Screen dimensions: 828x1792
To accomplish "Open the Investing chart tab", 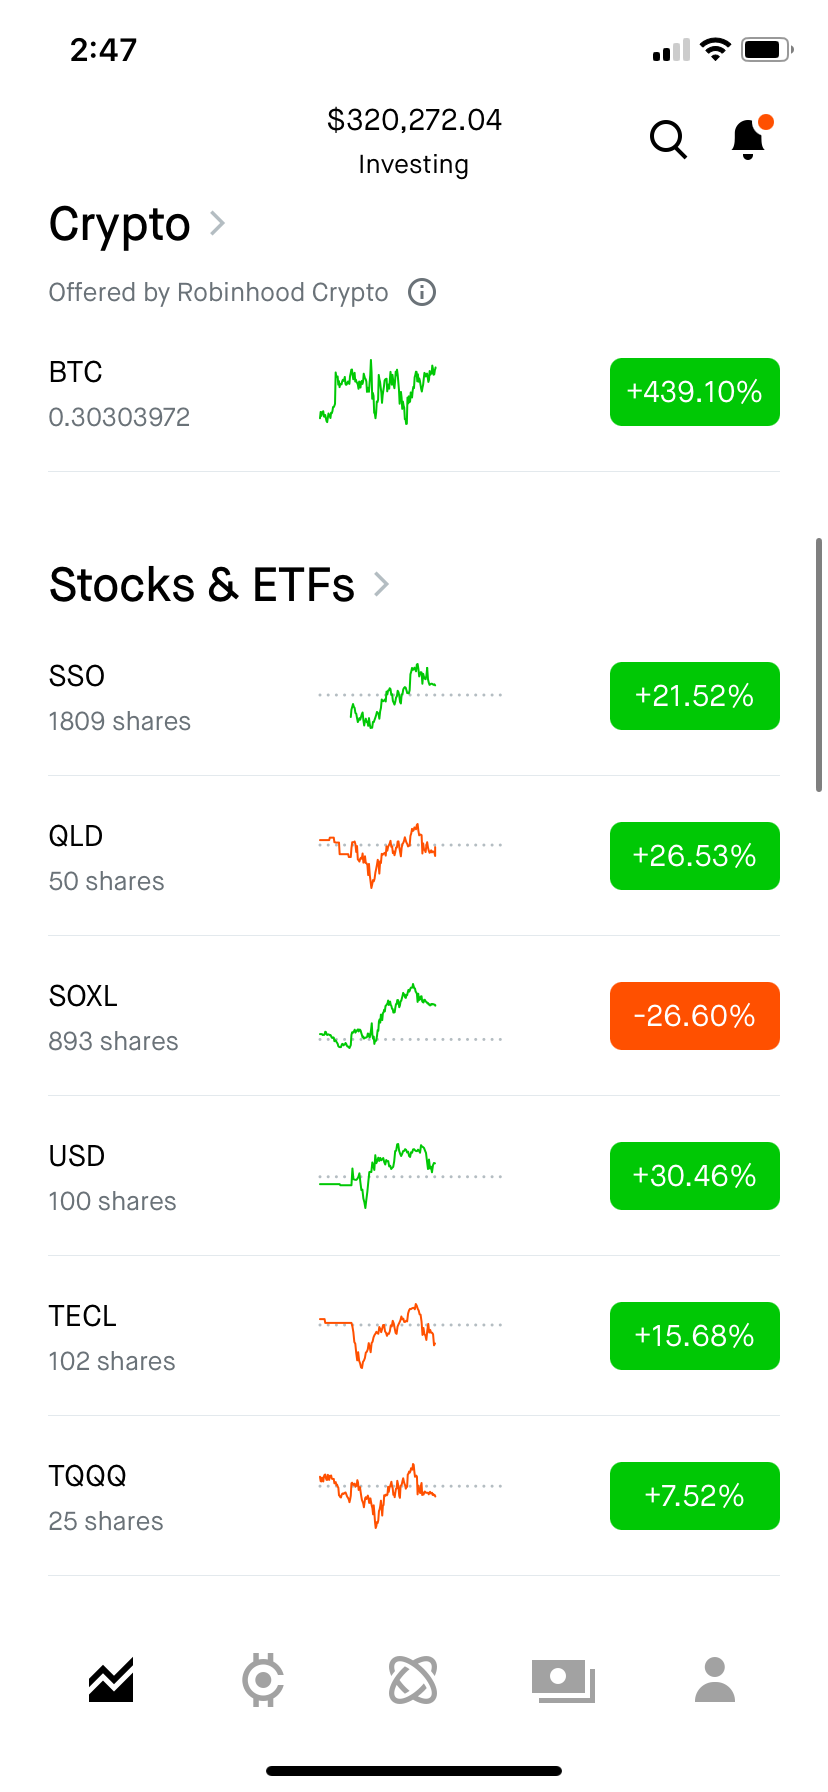I will 111,1680.
